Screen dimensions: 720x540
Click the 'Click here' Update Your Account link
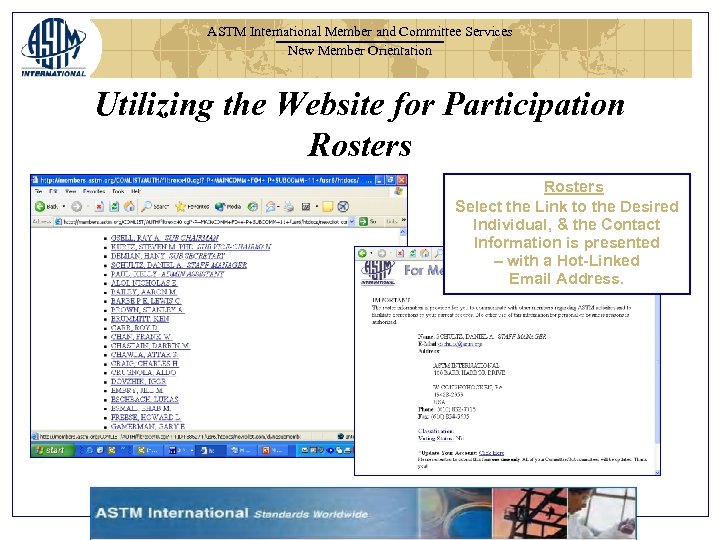(491, 453)
